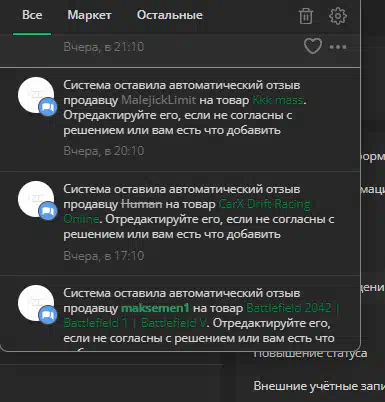
Task: Click the timestamp Вчера, в 17:10
Action: click(104, 256)
